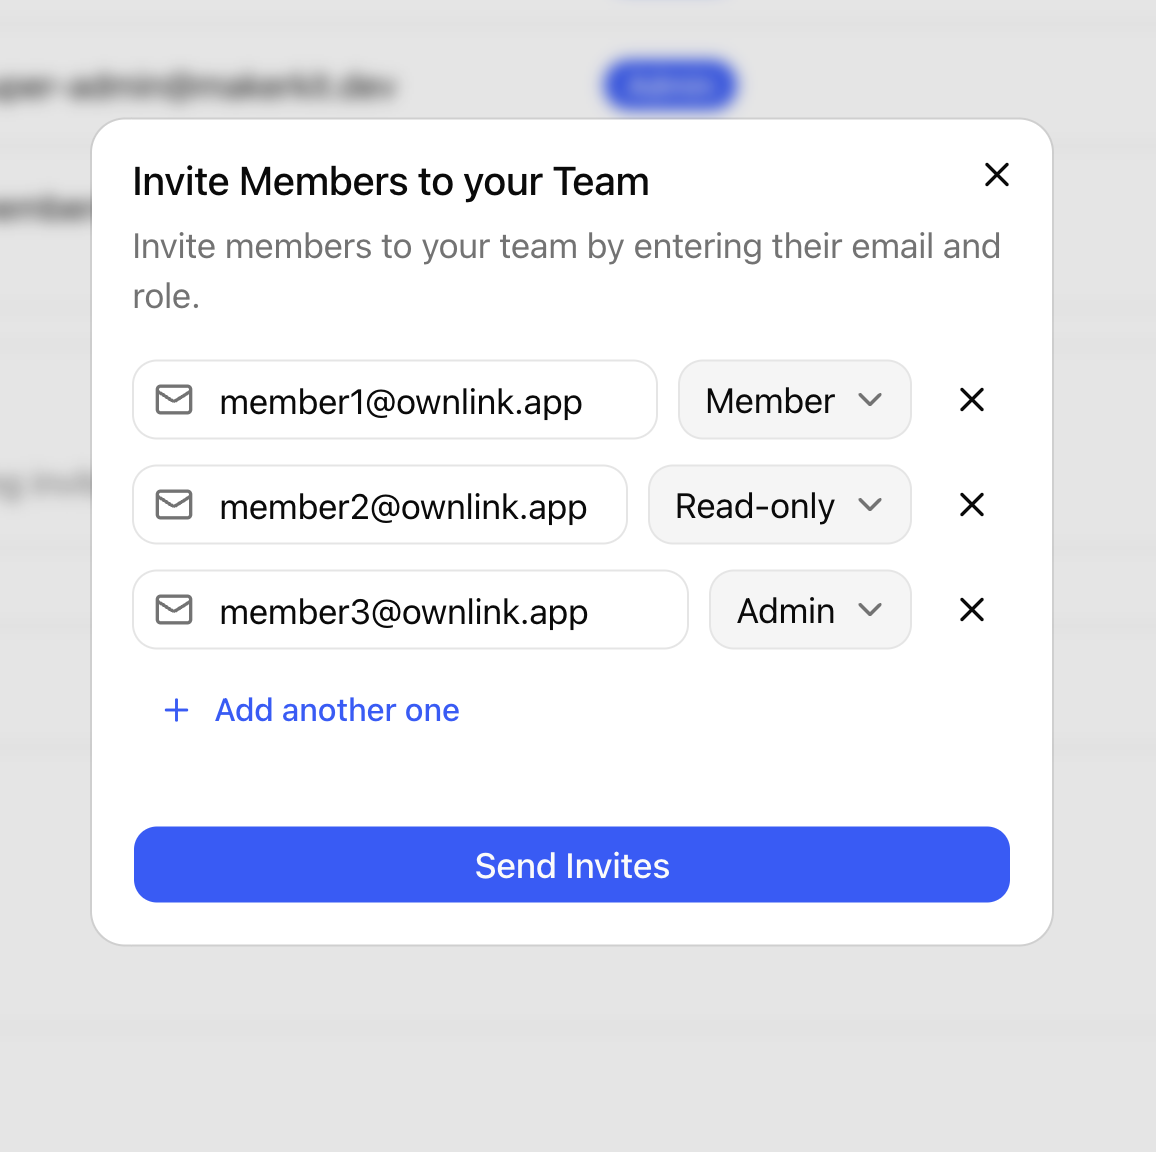Edit the member1@ownlink.app email field
Screen dimensions: 1156x1152
pyautogui.click(x=394, y=400)
